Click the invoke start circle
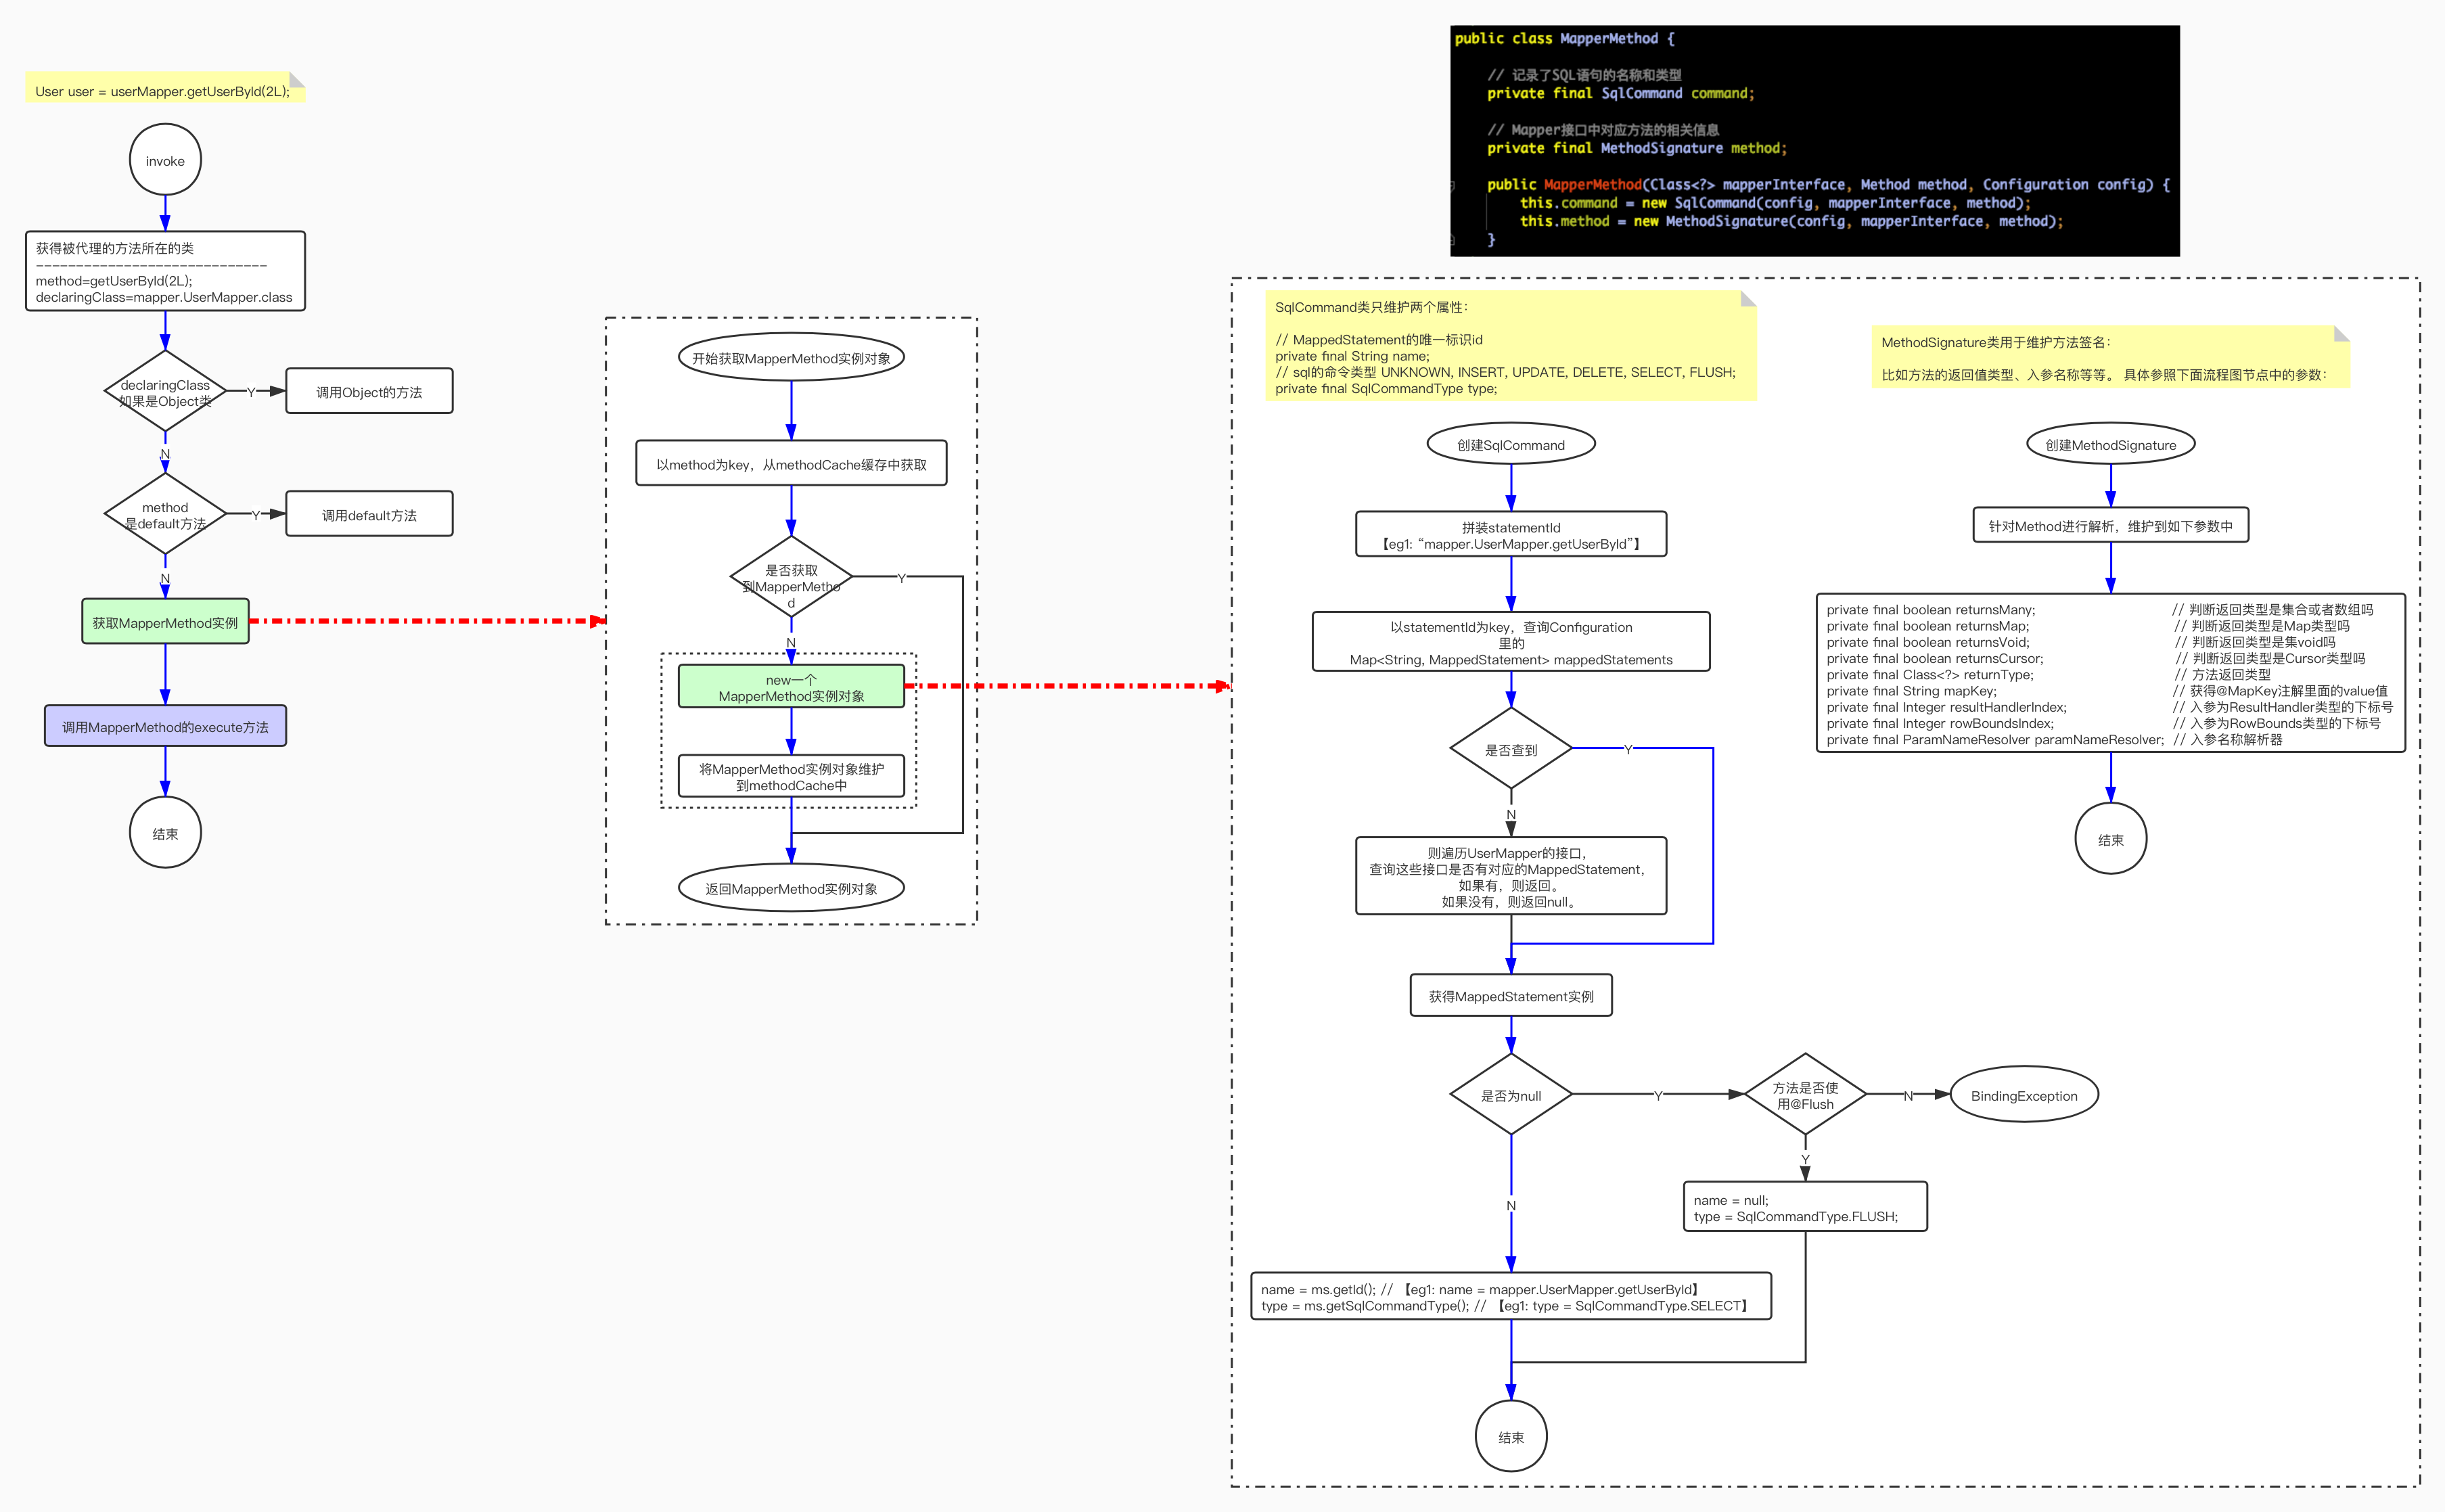This screenshot has width=2445, height=1512. click(x=165, y=160)
